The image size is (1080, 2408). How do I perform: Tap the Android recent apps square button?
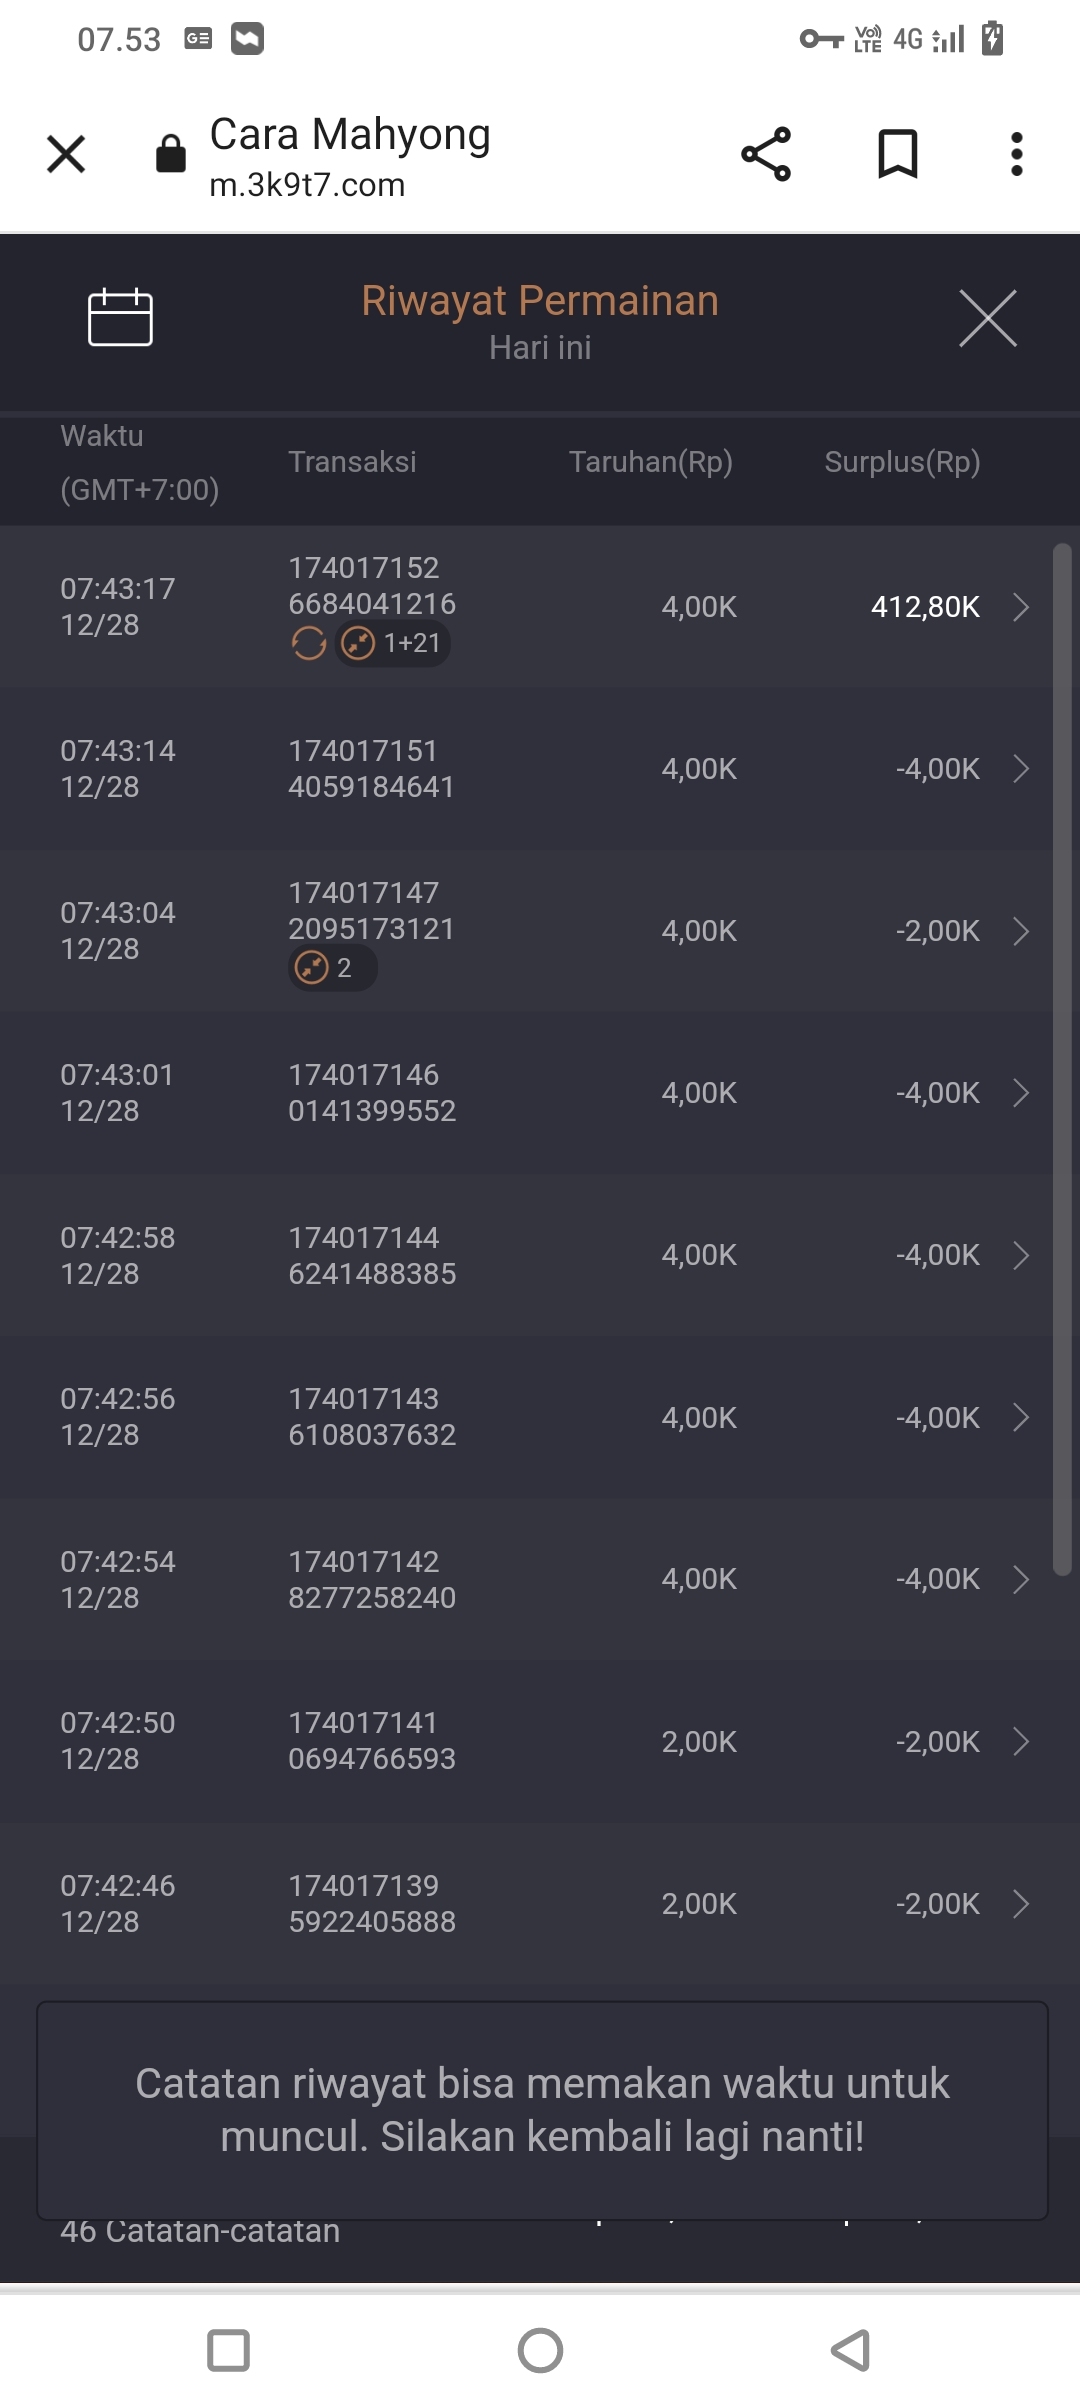228,2350
